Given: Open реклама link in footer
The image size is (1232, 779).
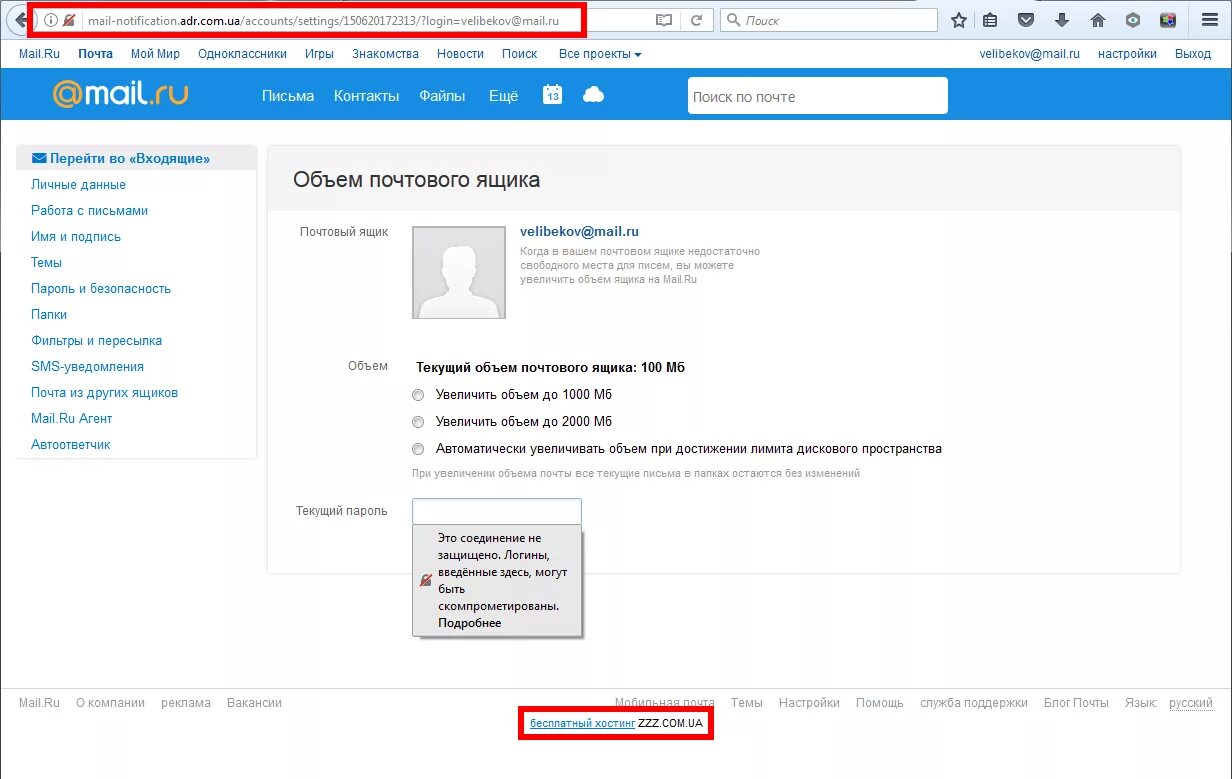Looking at the screenshot, I should pos(186,703).
